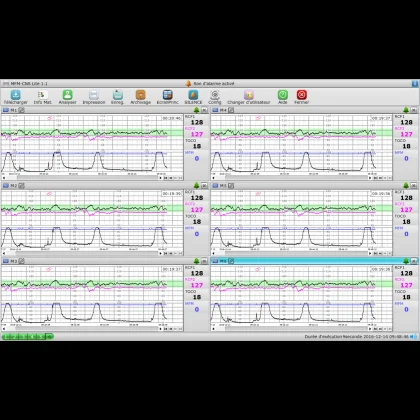
Task: Click the Analyser toolbar icon
Action: [68, 95]
